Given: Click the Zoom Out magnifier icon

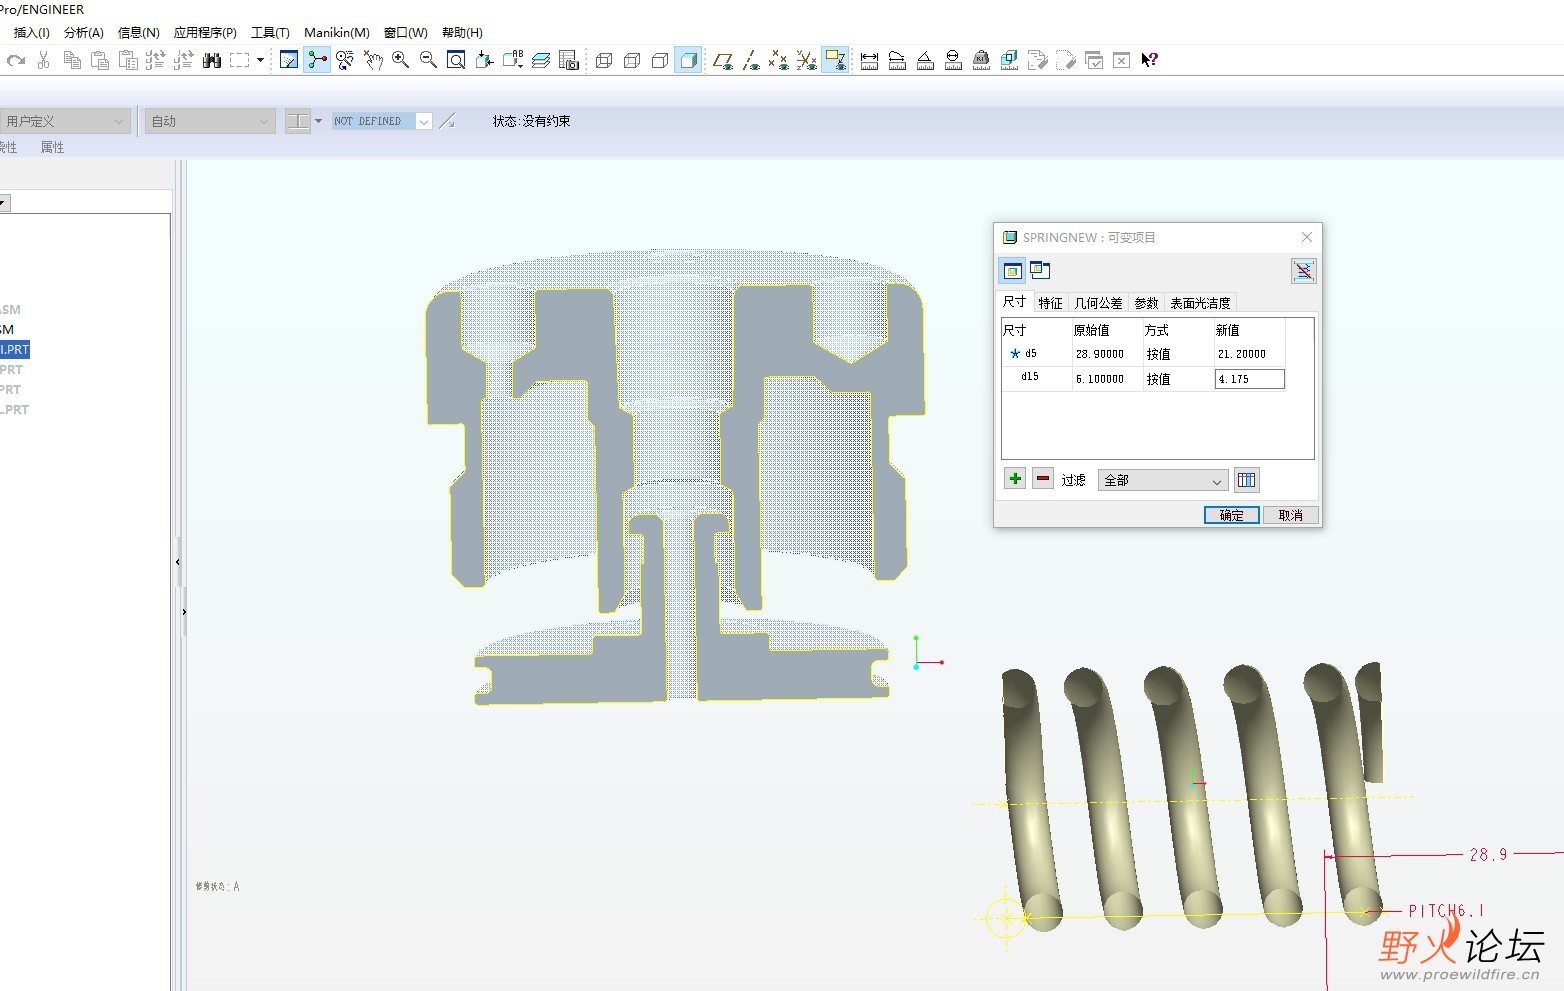Looking at the screenshot, I should pyautogui.click(x=428, y=61).
